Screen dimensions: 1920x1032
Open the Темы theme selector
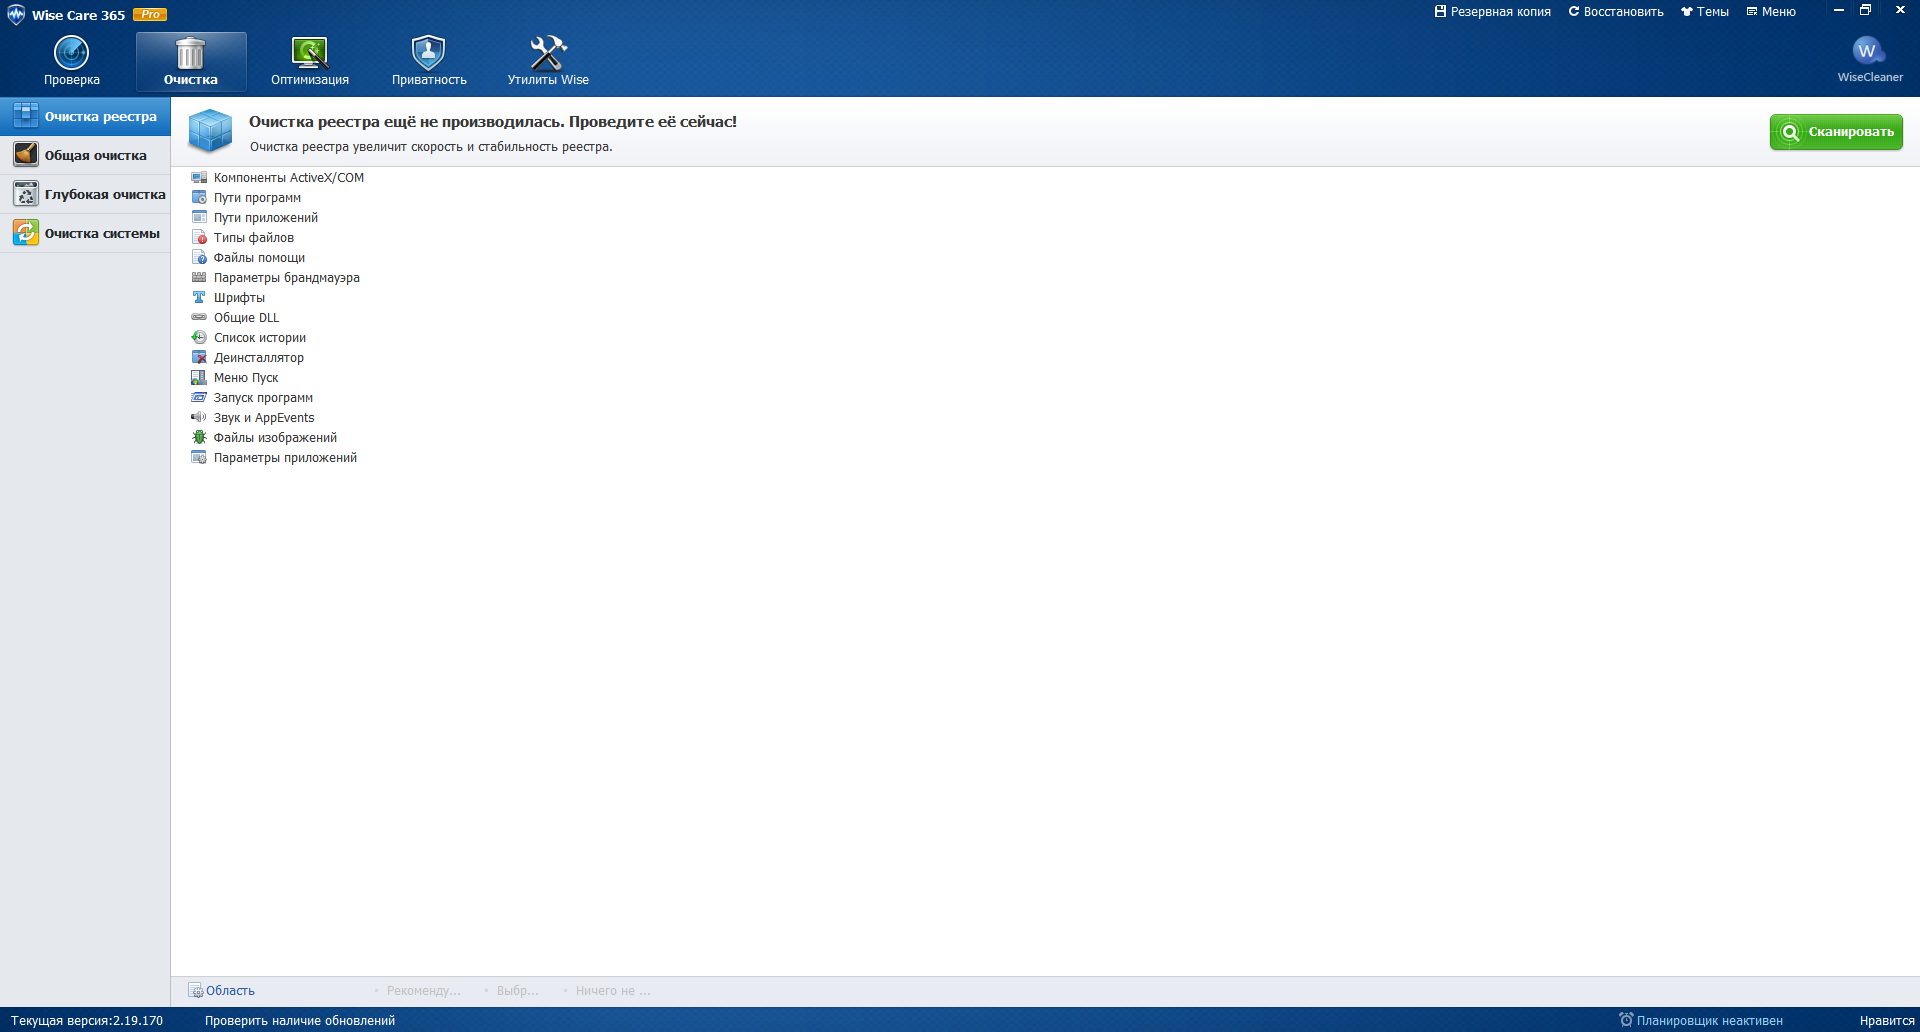(1705, 12)
